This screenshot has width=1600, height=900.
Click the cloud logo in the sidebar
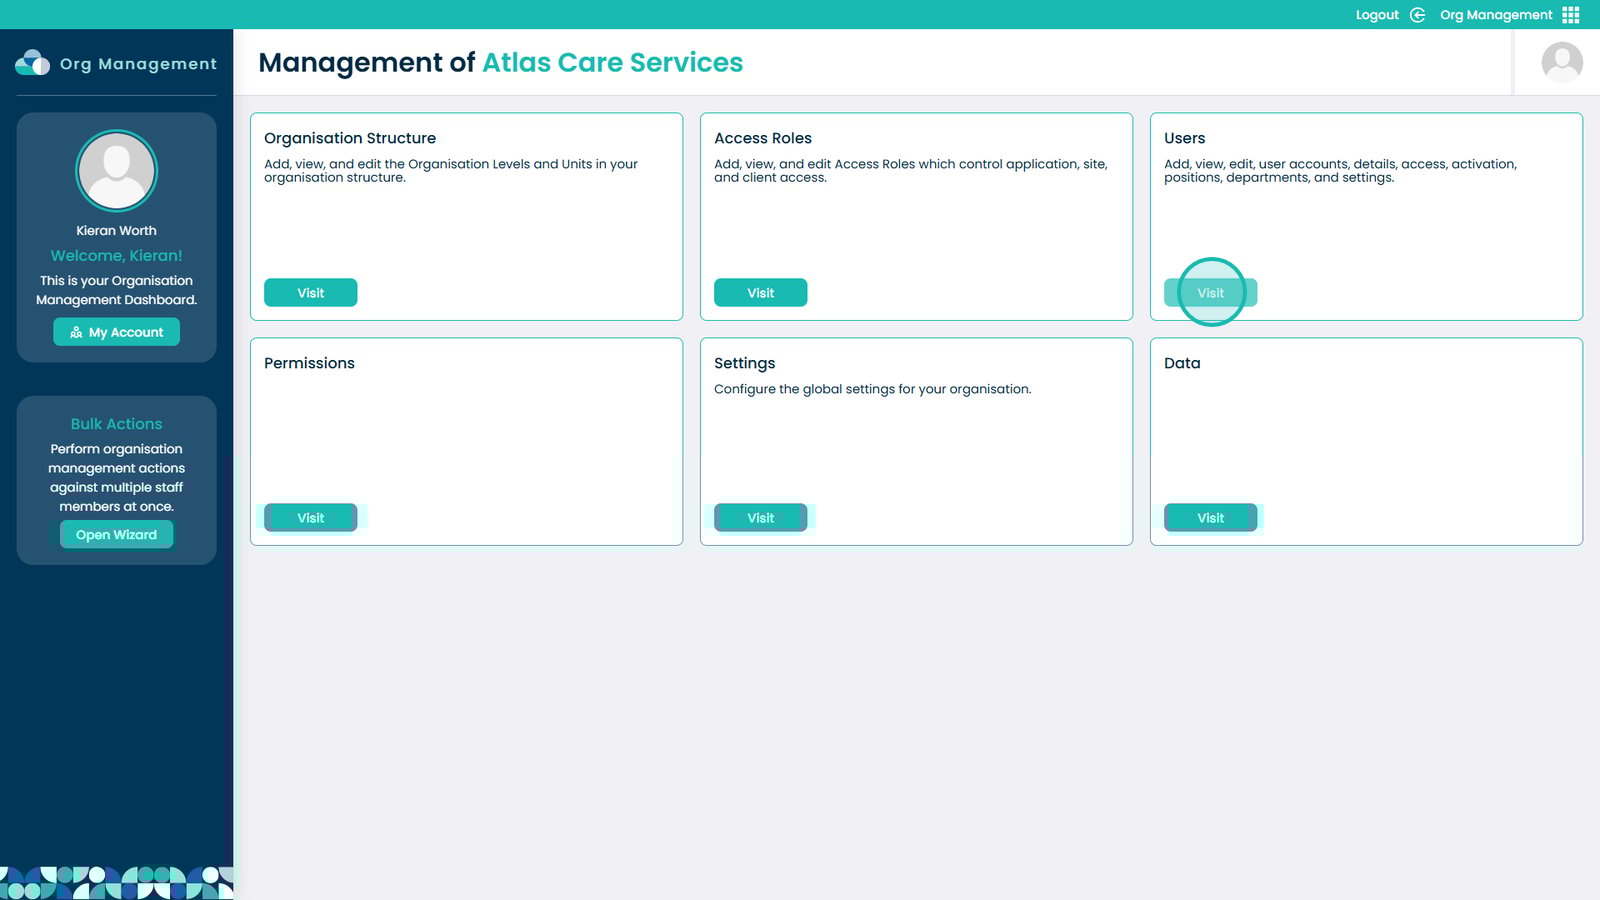[32, 63]
